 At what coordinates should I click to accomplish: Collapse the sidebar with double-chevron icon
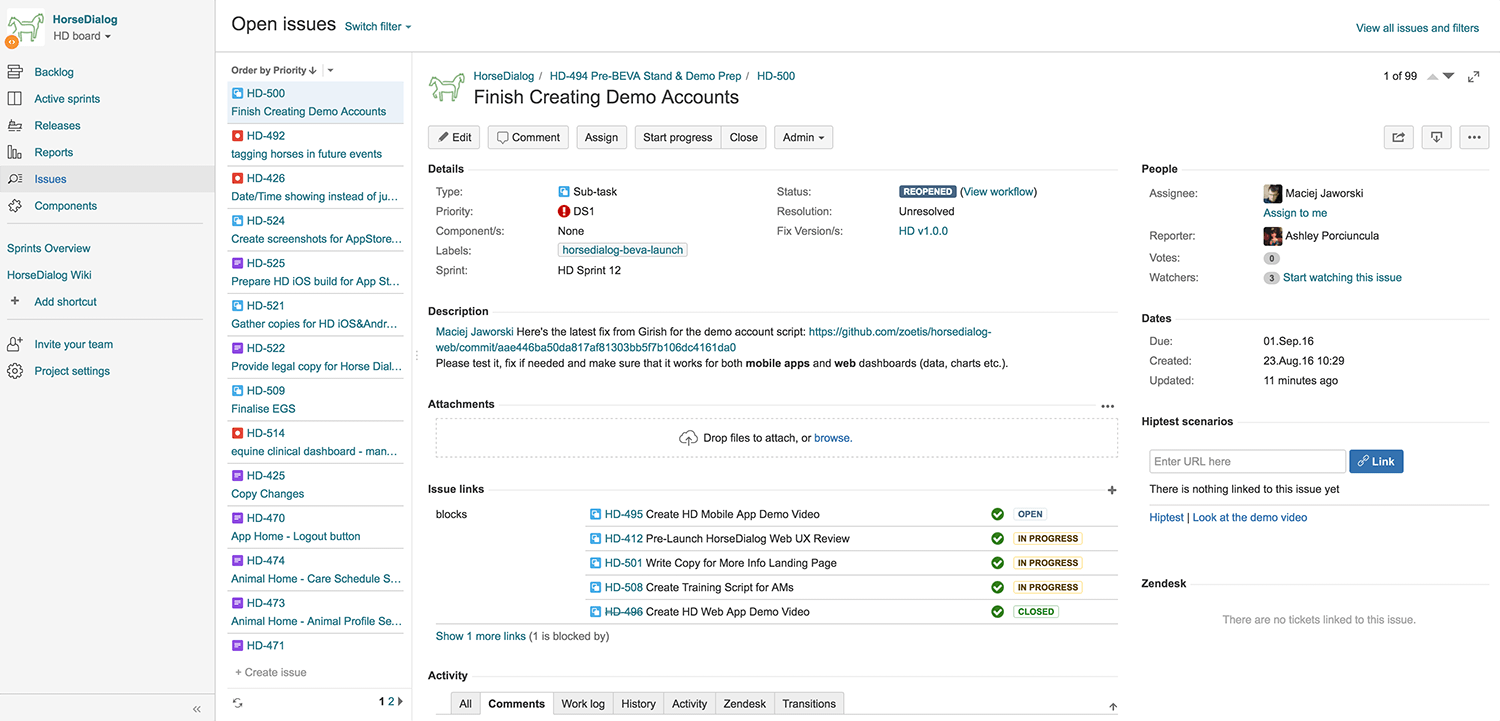click(x=197, y=709)
